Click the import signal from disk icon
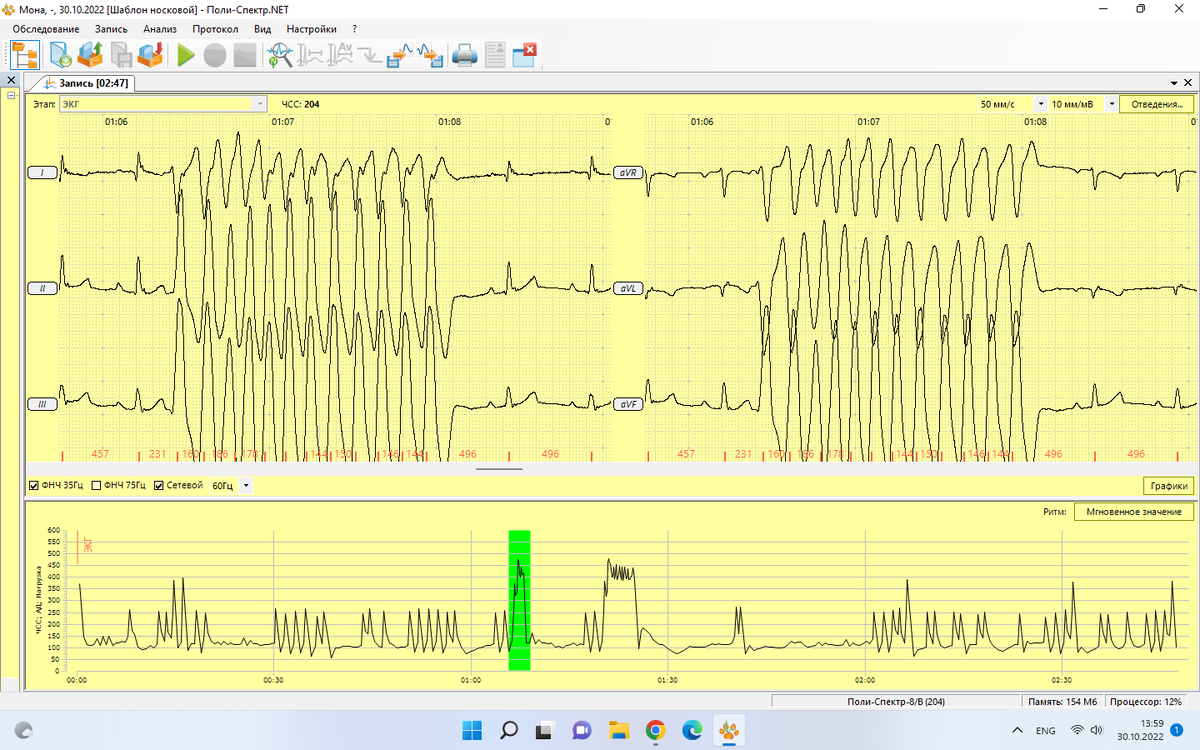 click(431, 55)
